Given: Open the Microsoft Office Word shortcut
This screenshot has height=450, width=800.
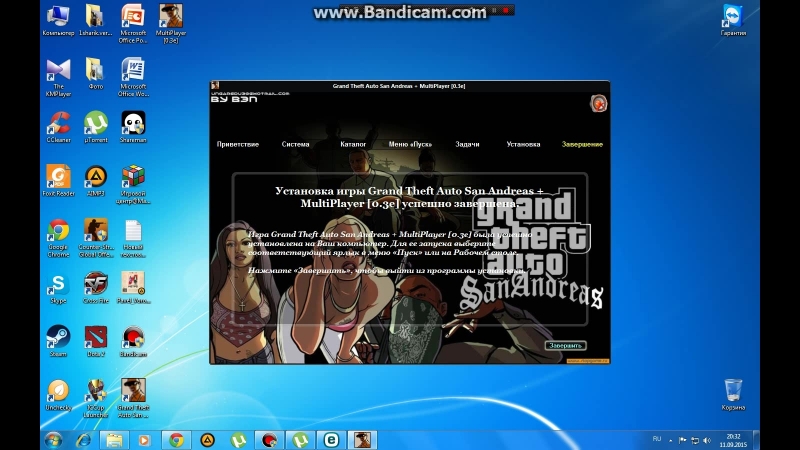Looking at the screenshot, I should pos(133,78).
